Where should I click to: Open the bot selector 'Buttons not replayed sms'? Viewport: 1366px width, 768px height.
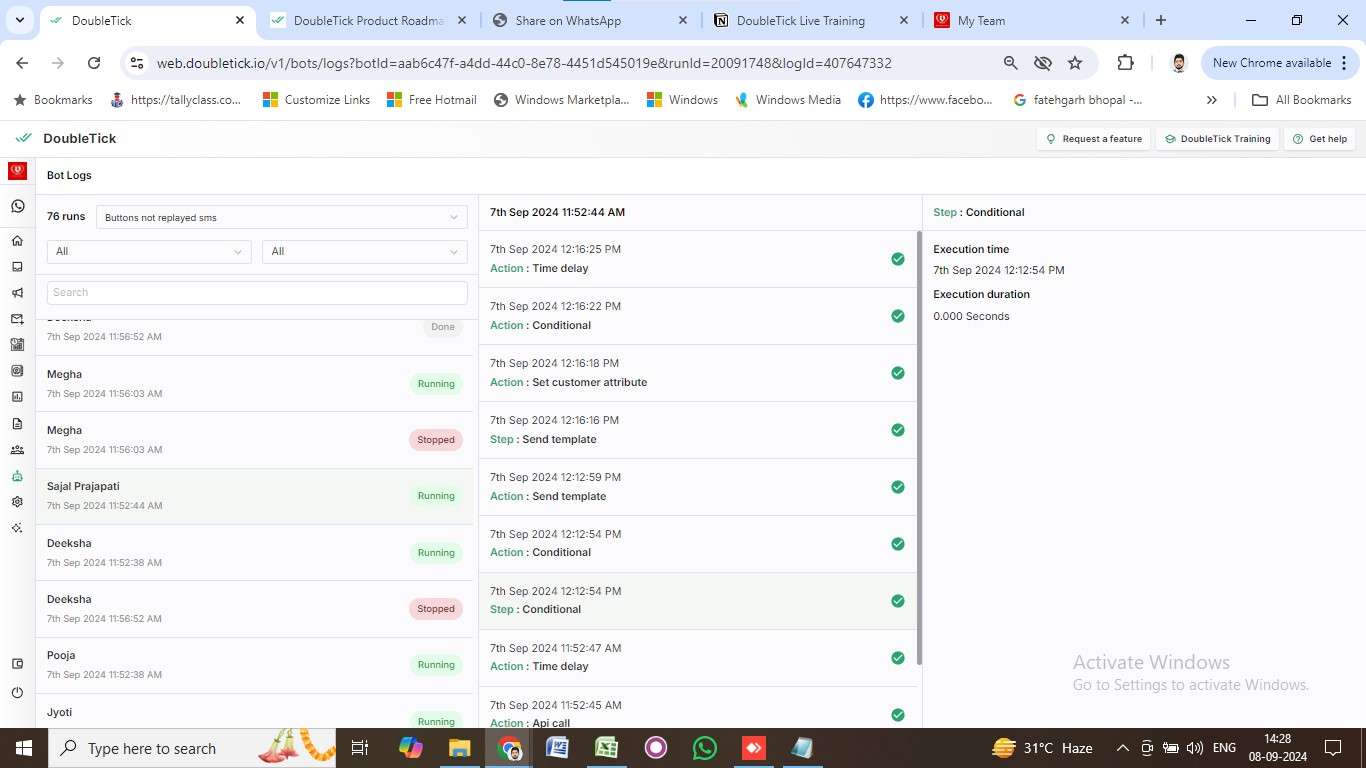tap(282, 217)
